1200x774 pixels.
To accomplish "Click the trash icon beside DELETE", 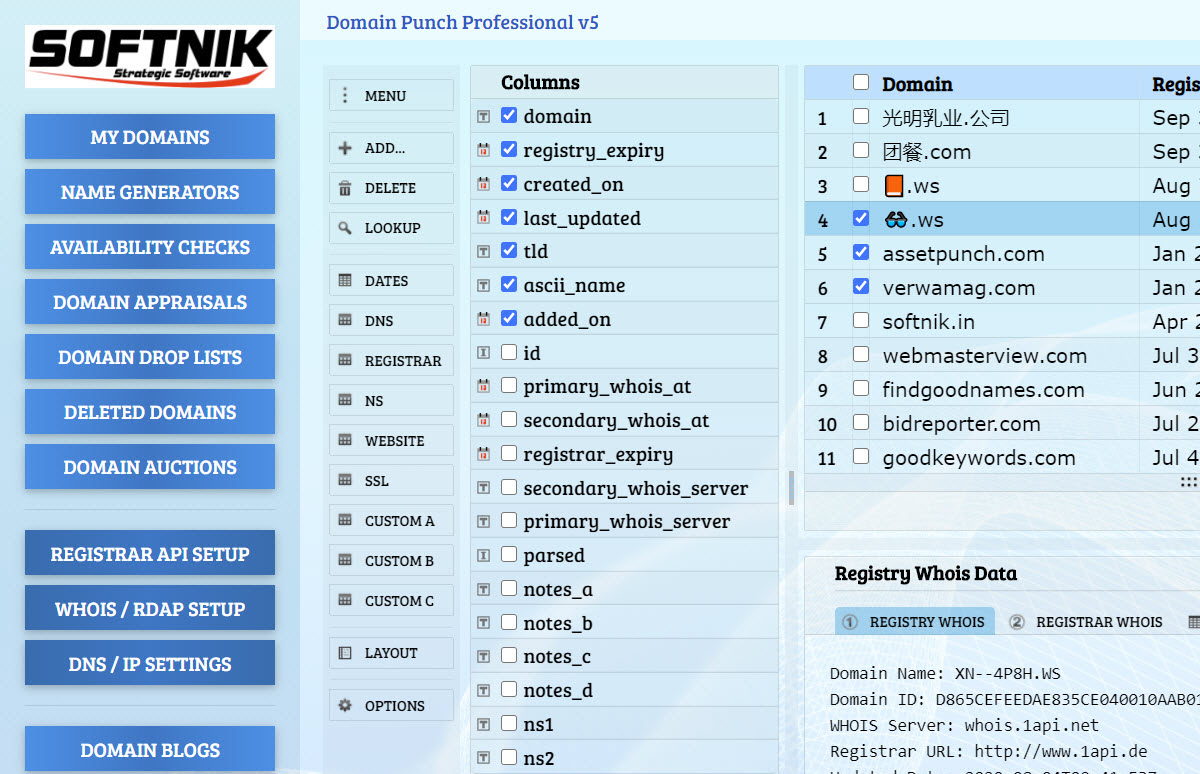I will click(345, 188).
